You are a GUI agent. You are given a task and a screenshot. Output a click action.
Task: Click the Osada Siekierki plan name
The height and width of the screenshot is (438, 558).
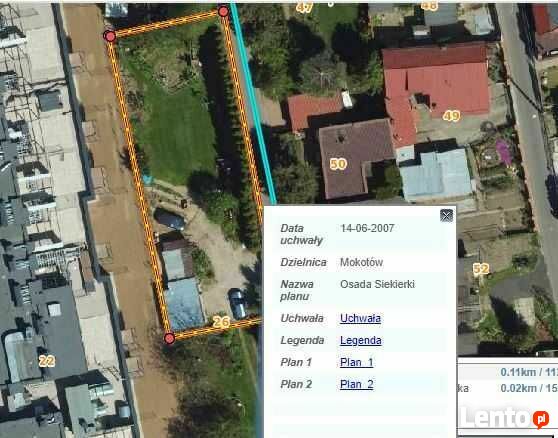377,284
